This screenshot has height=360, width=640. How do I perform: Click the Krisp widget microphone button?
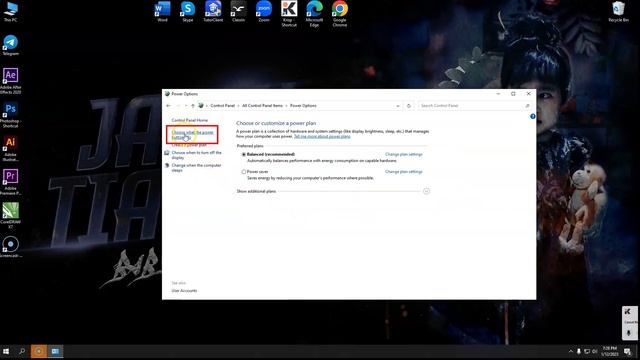coord(629,333)
